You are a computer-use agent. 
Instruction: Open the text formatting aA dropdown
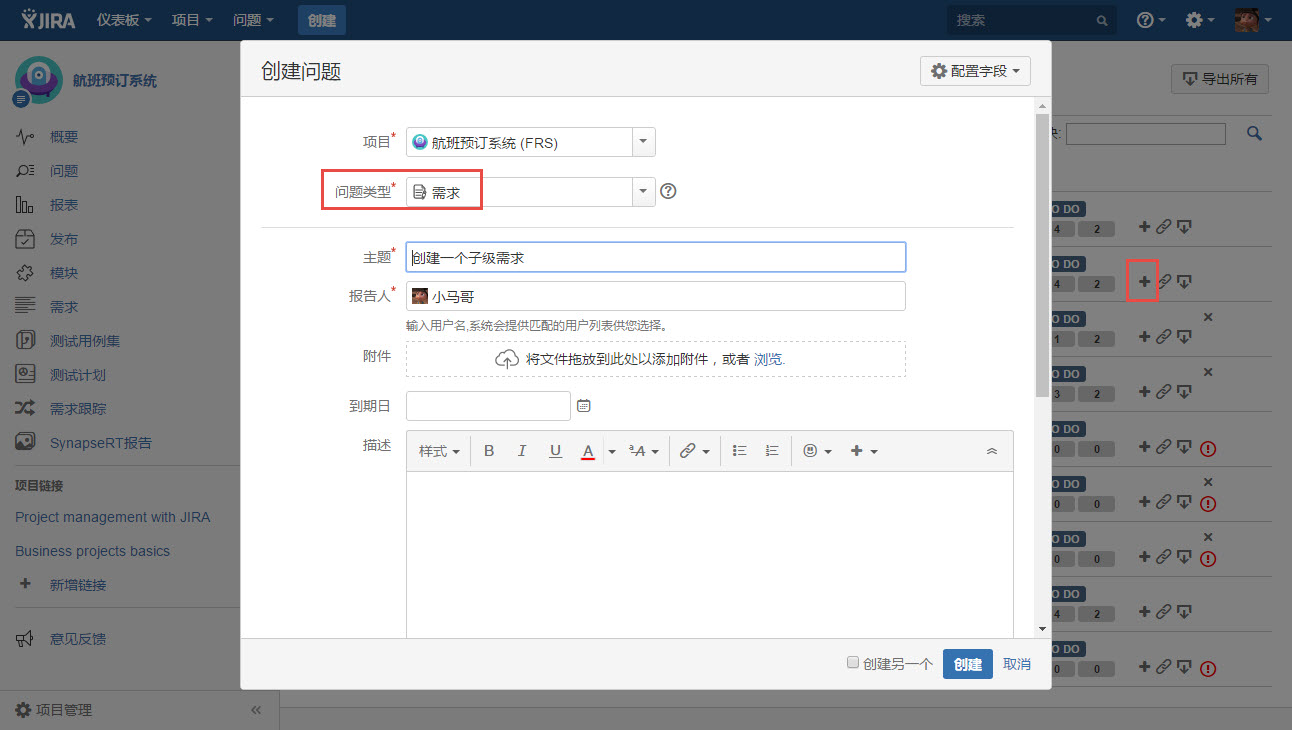pyautogui.click(x=643, y=451)
